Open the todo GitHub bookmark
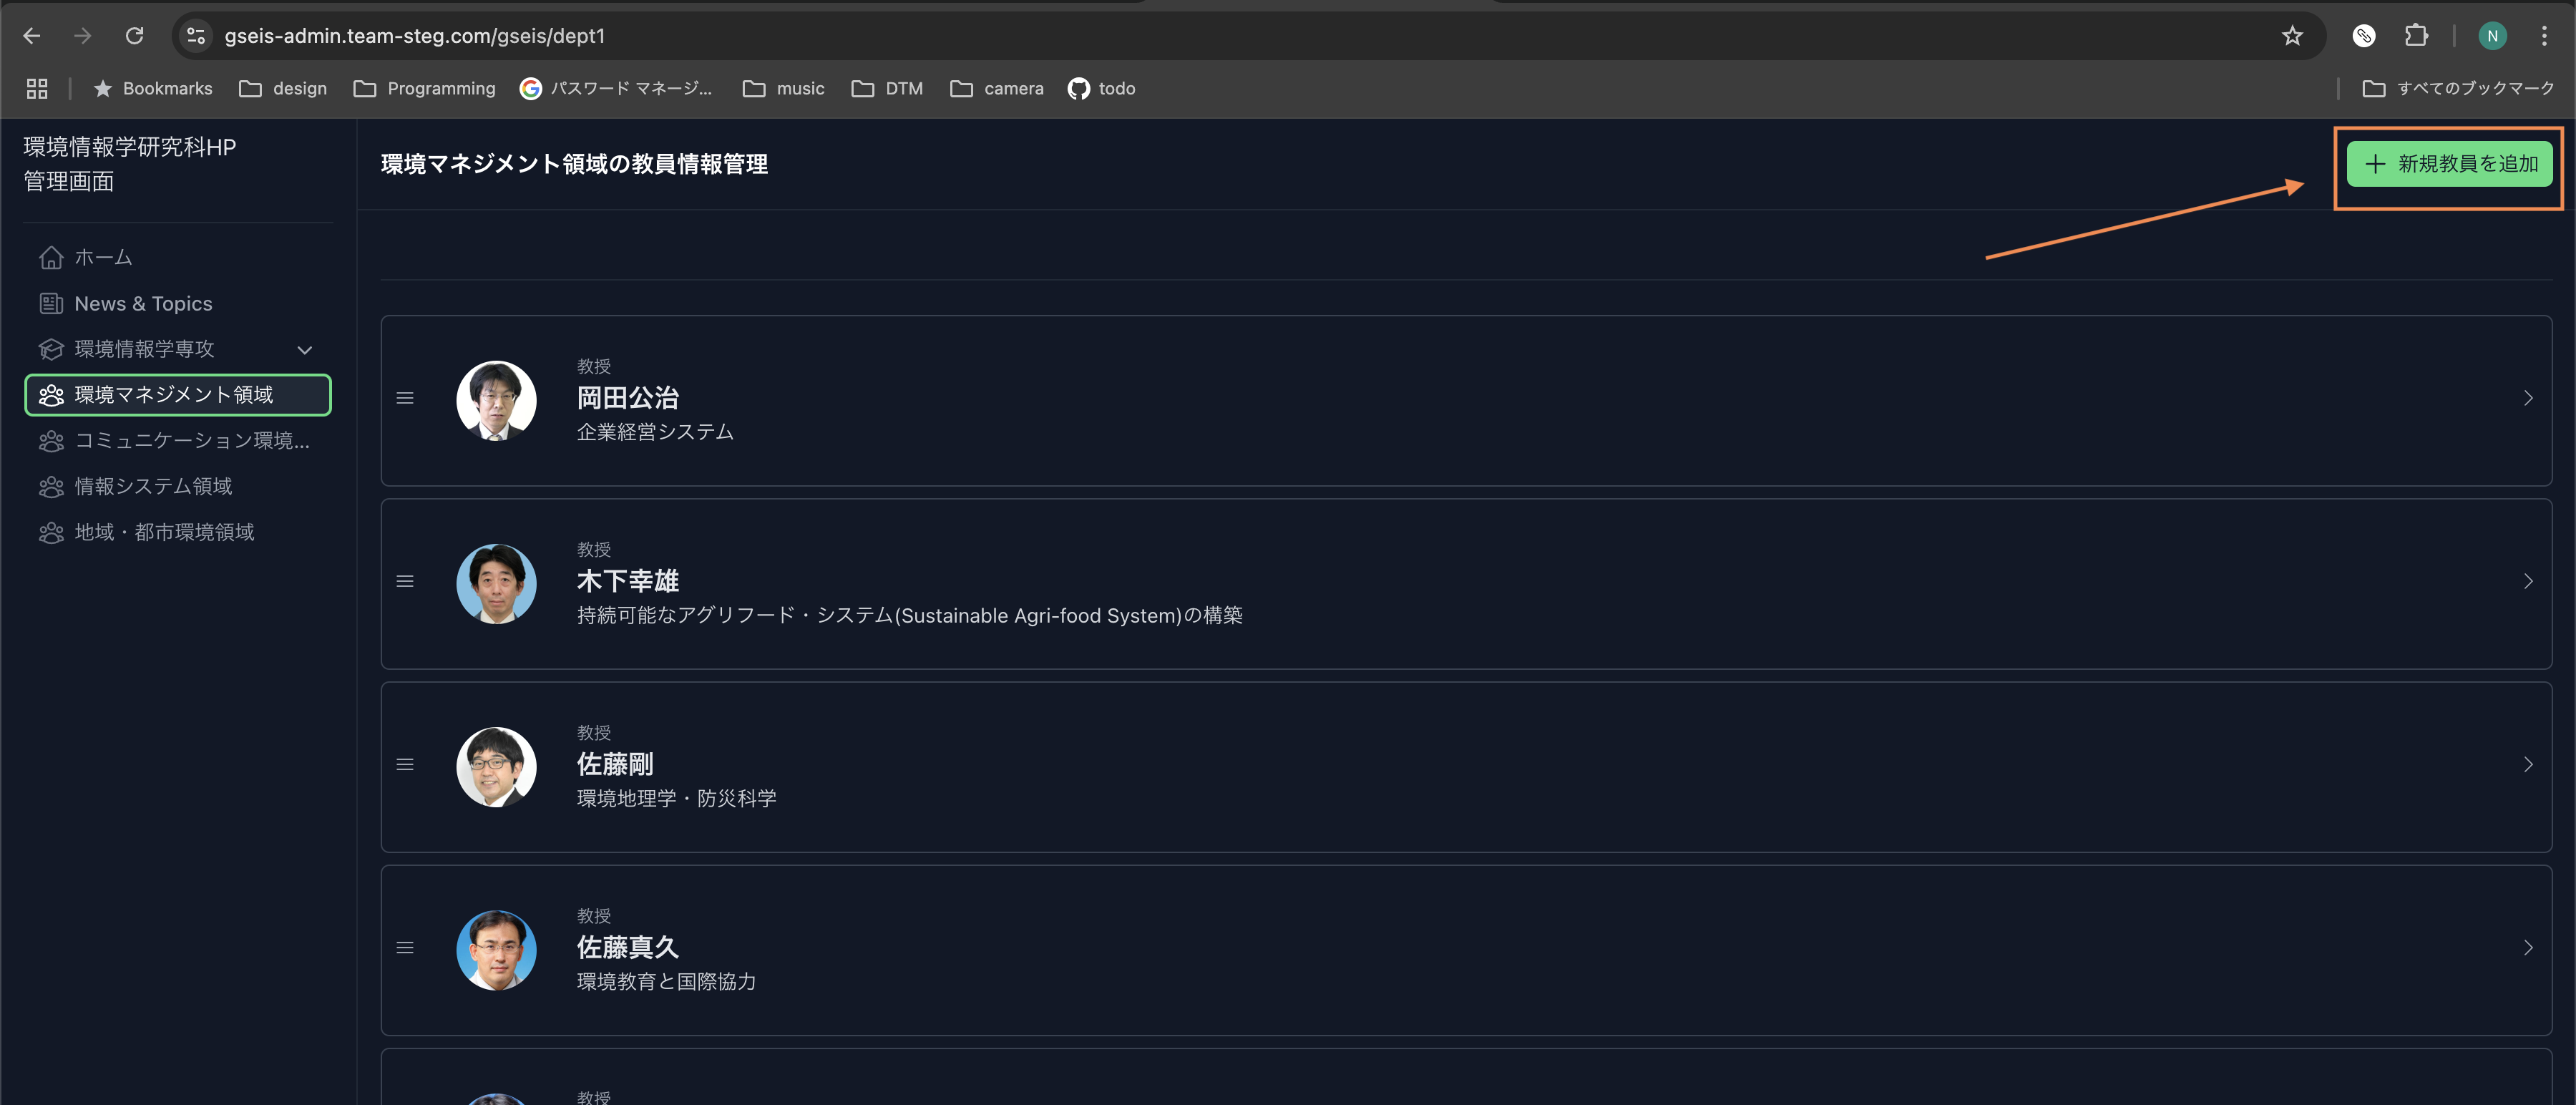Image resolution: width=2576 pixels, height=1105 pixels. [1102, 89]
